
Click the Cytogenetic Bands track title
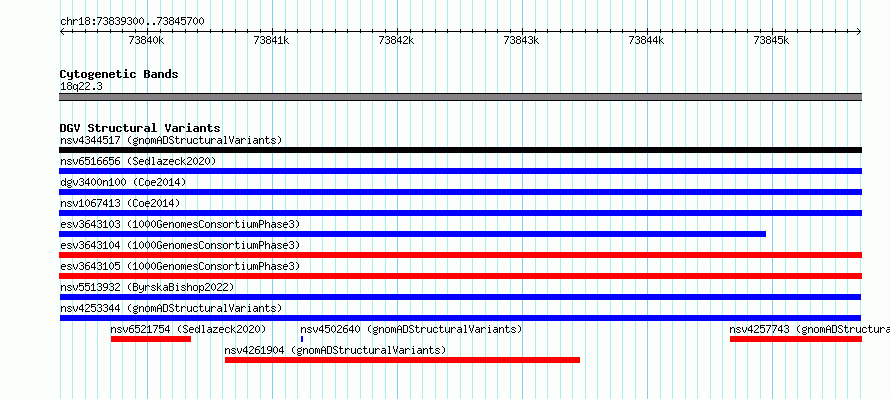click(x=119, y=74)
